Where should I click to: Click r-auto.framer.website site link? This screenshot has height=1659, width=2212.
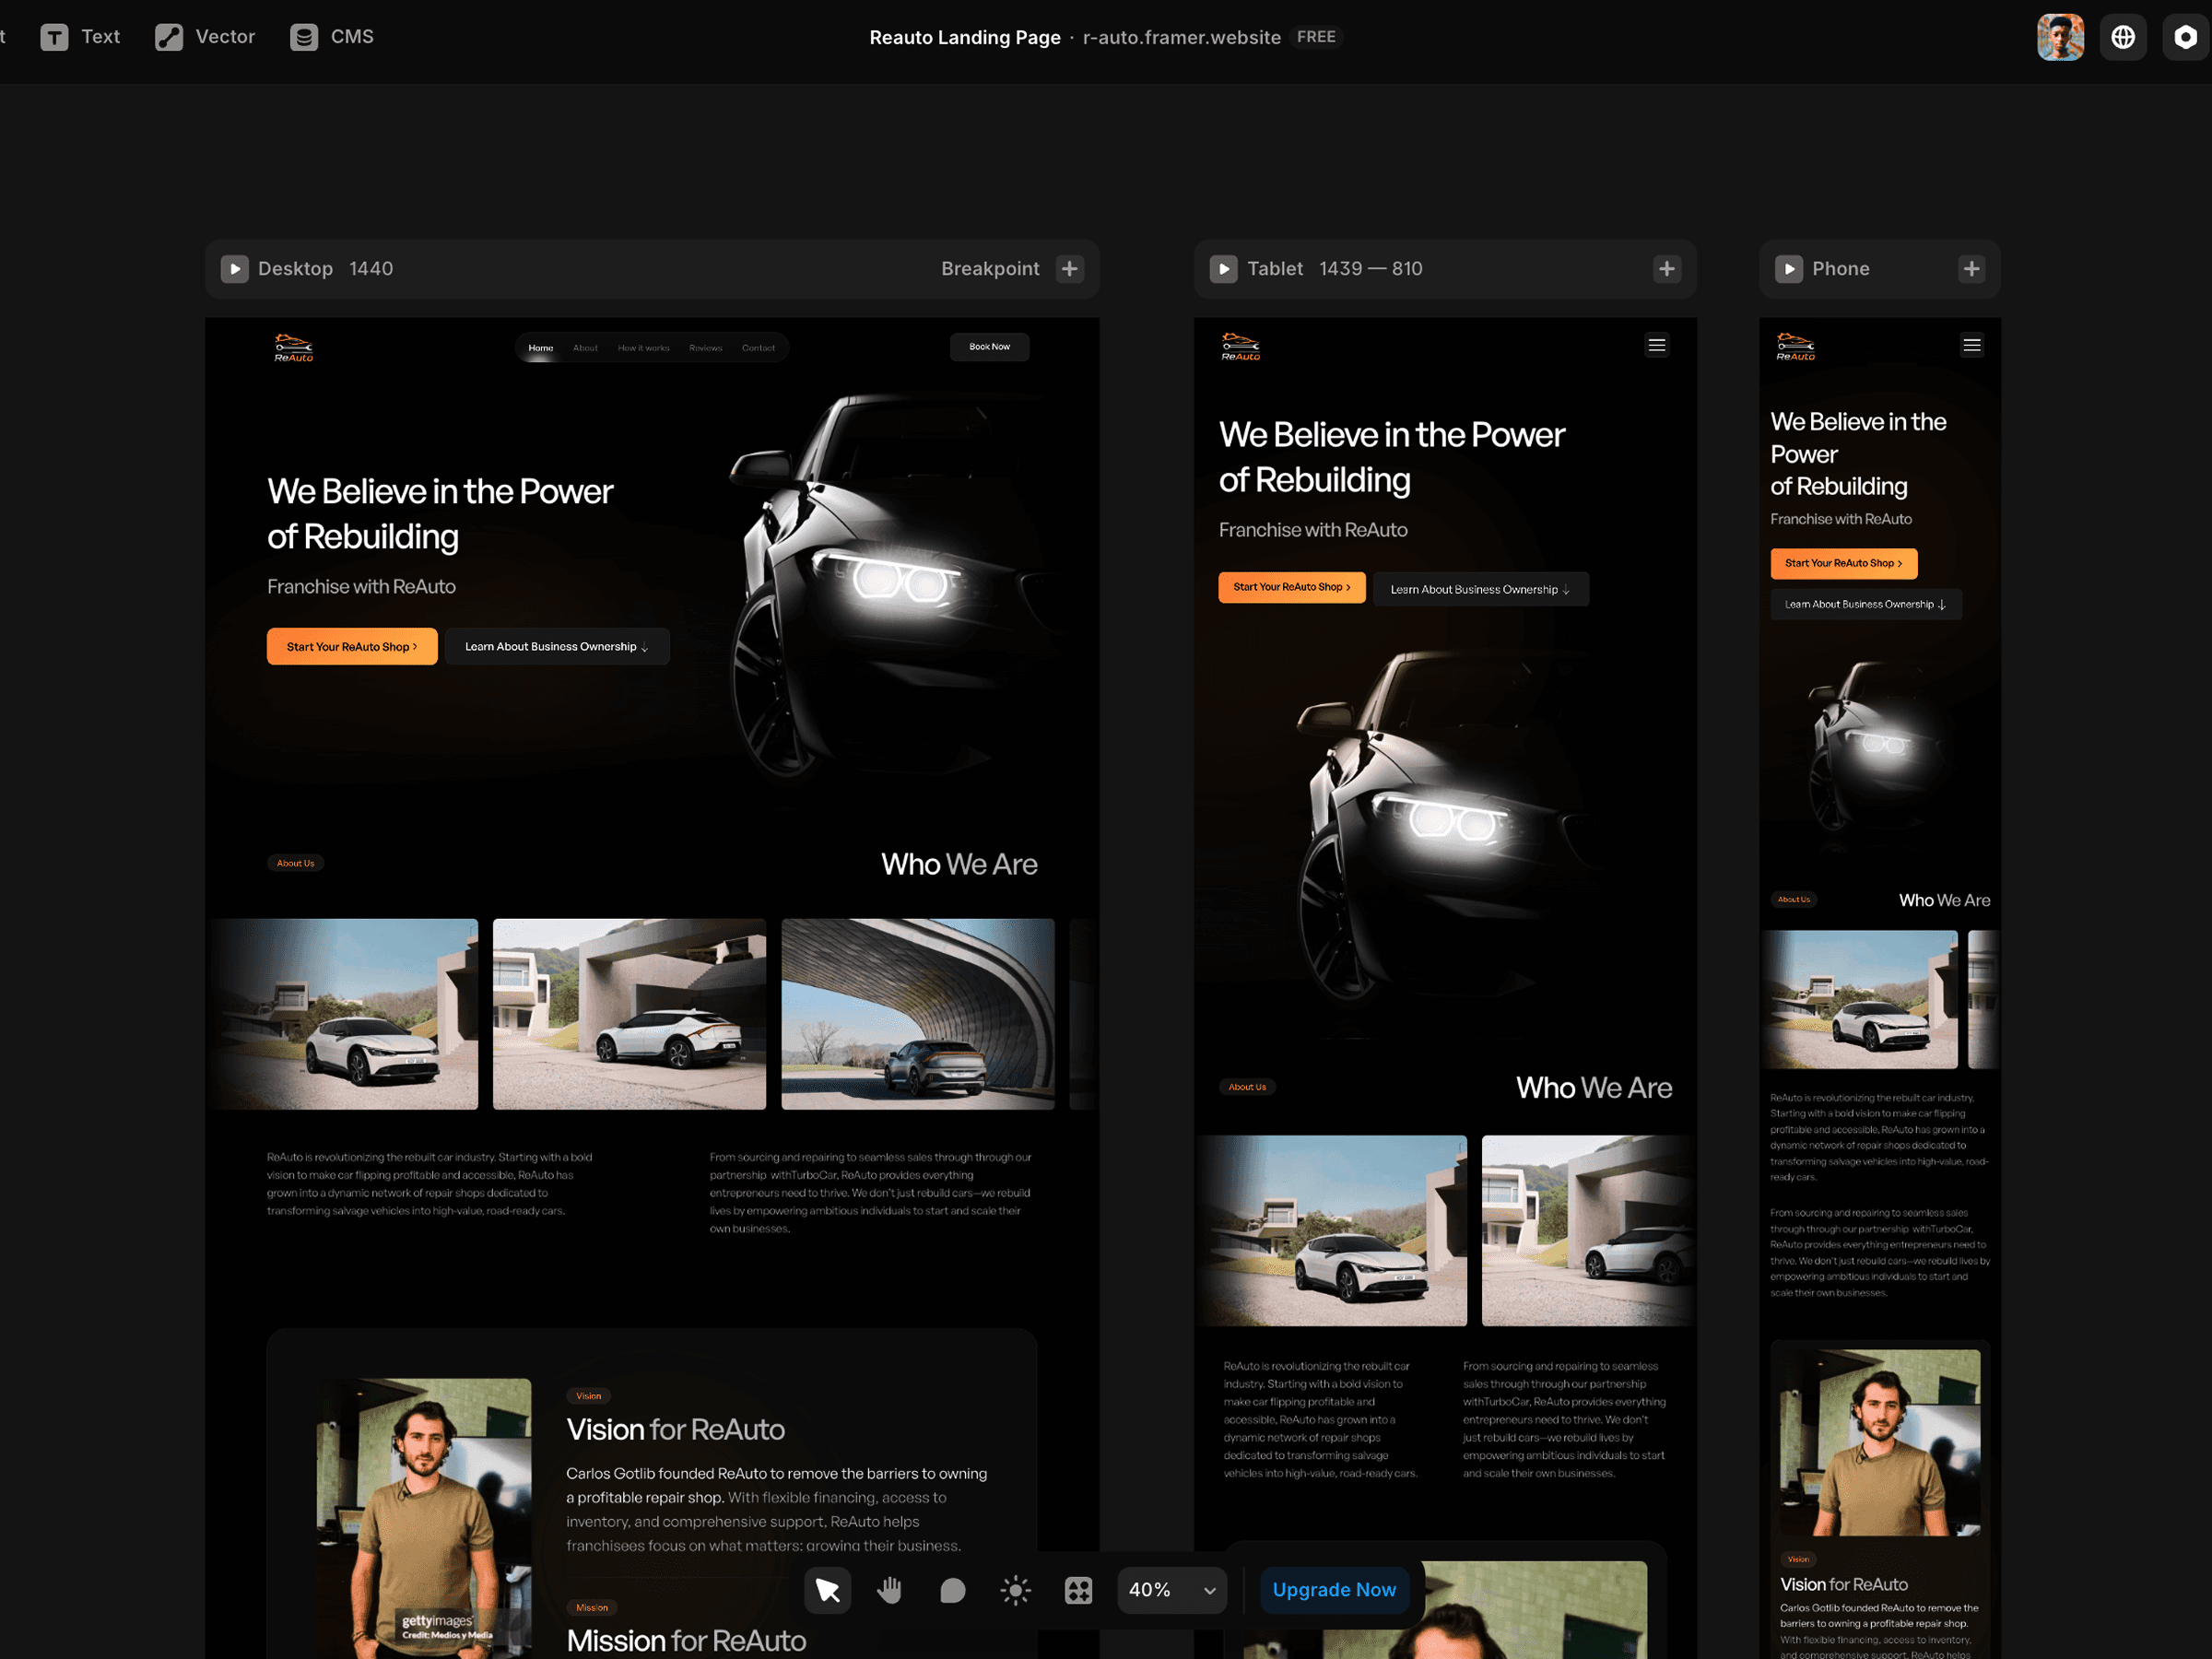tap(1181, 37)
